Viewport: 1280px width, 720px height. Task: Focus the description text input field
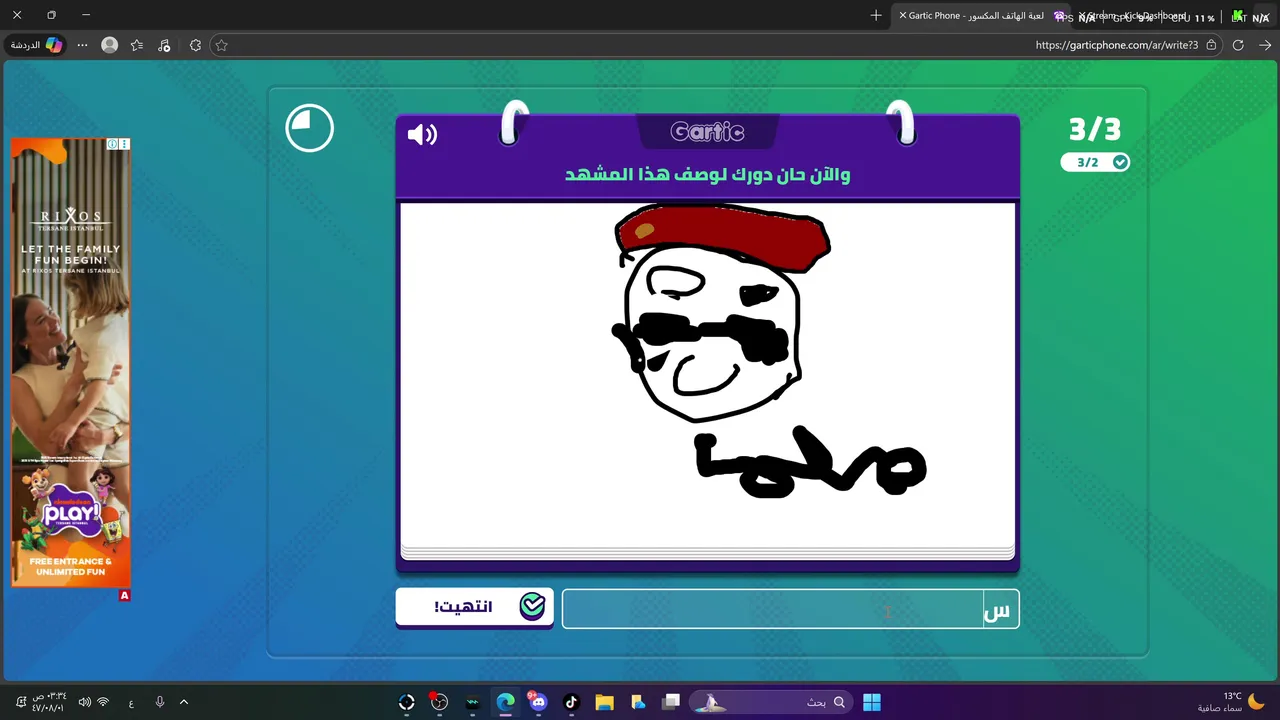(x=790, y=609)
